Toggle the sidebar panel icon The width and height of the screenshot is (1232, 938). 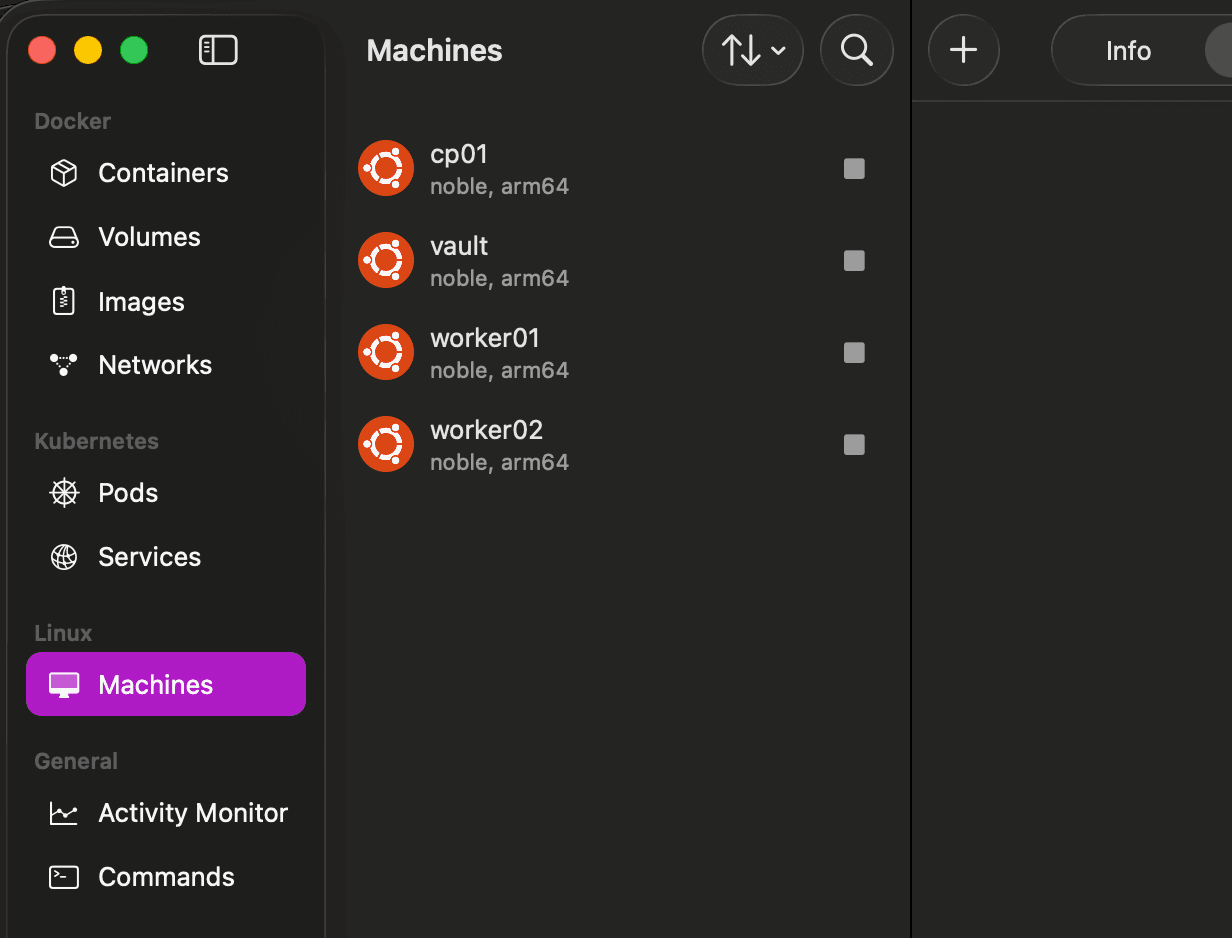pos(218,50)
